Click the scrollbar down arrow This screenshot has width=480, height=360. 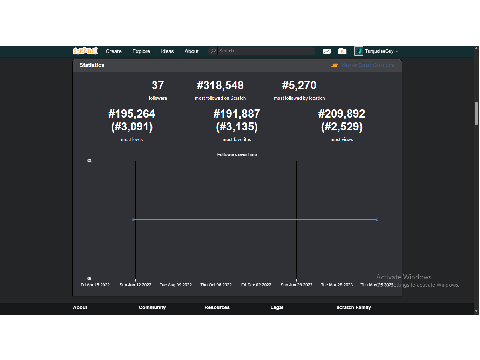click(x=476, y=311)
